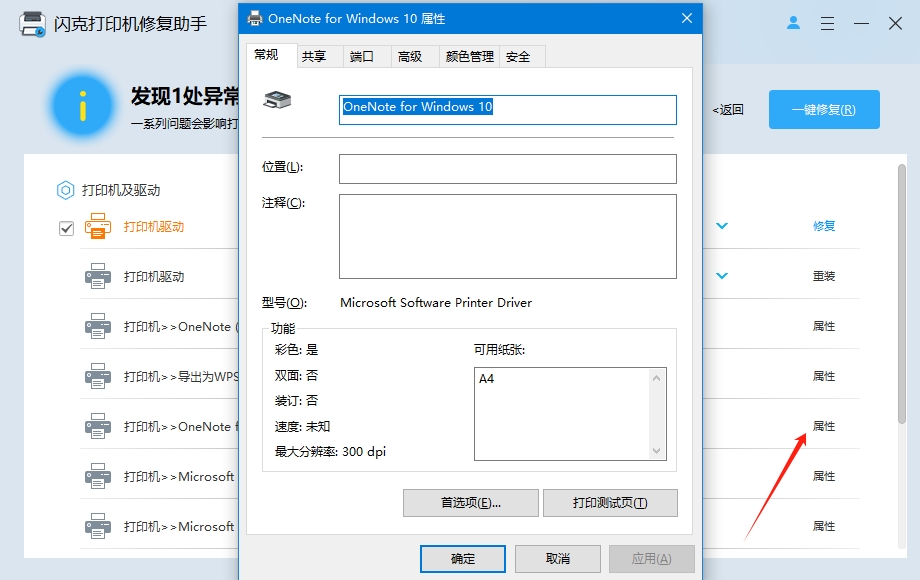Click the 最大分辨率: 300 dpi text

[330, 452]
